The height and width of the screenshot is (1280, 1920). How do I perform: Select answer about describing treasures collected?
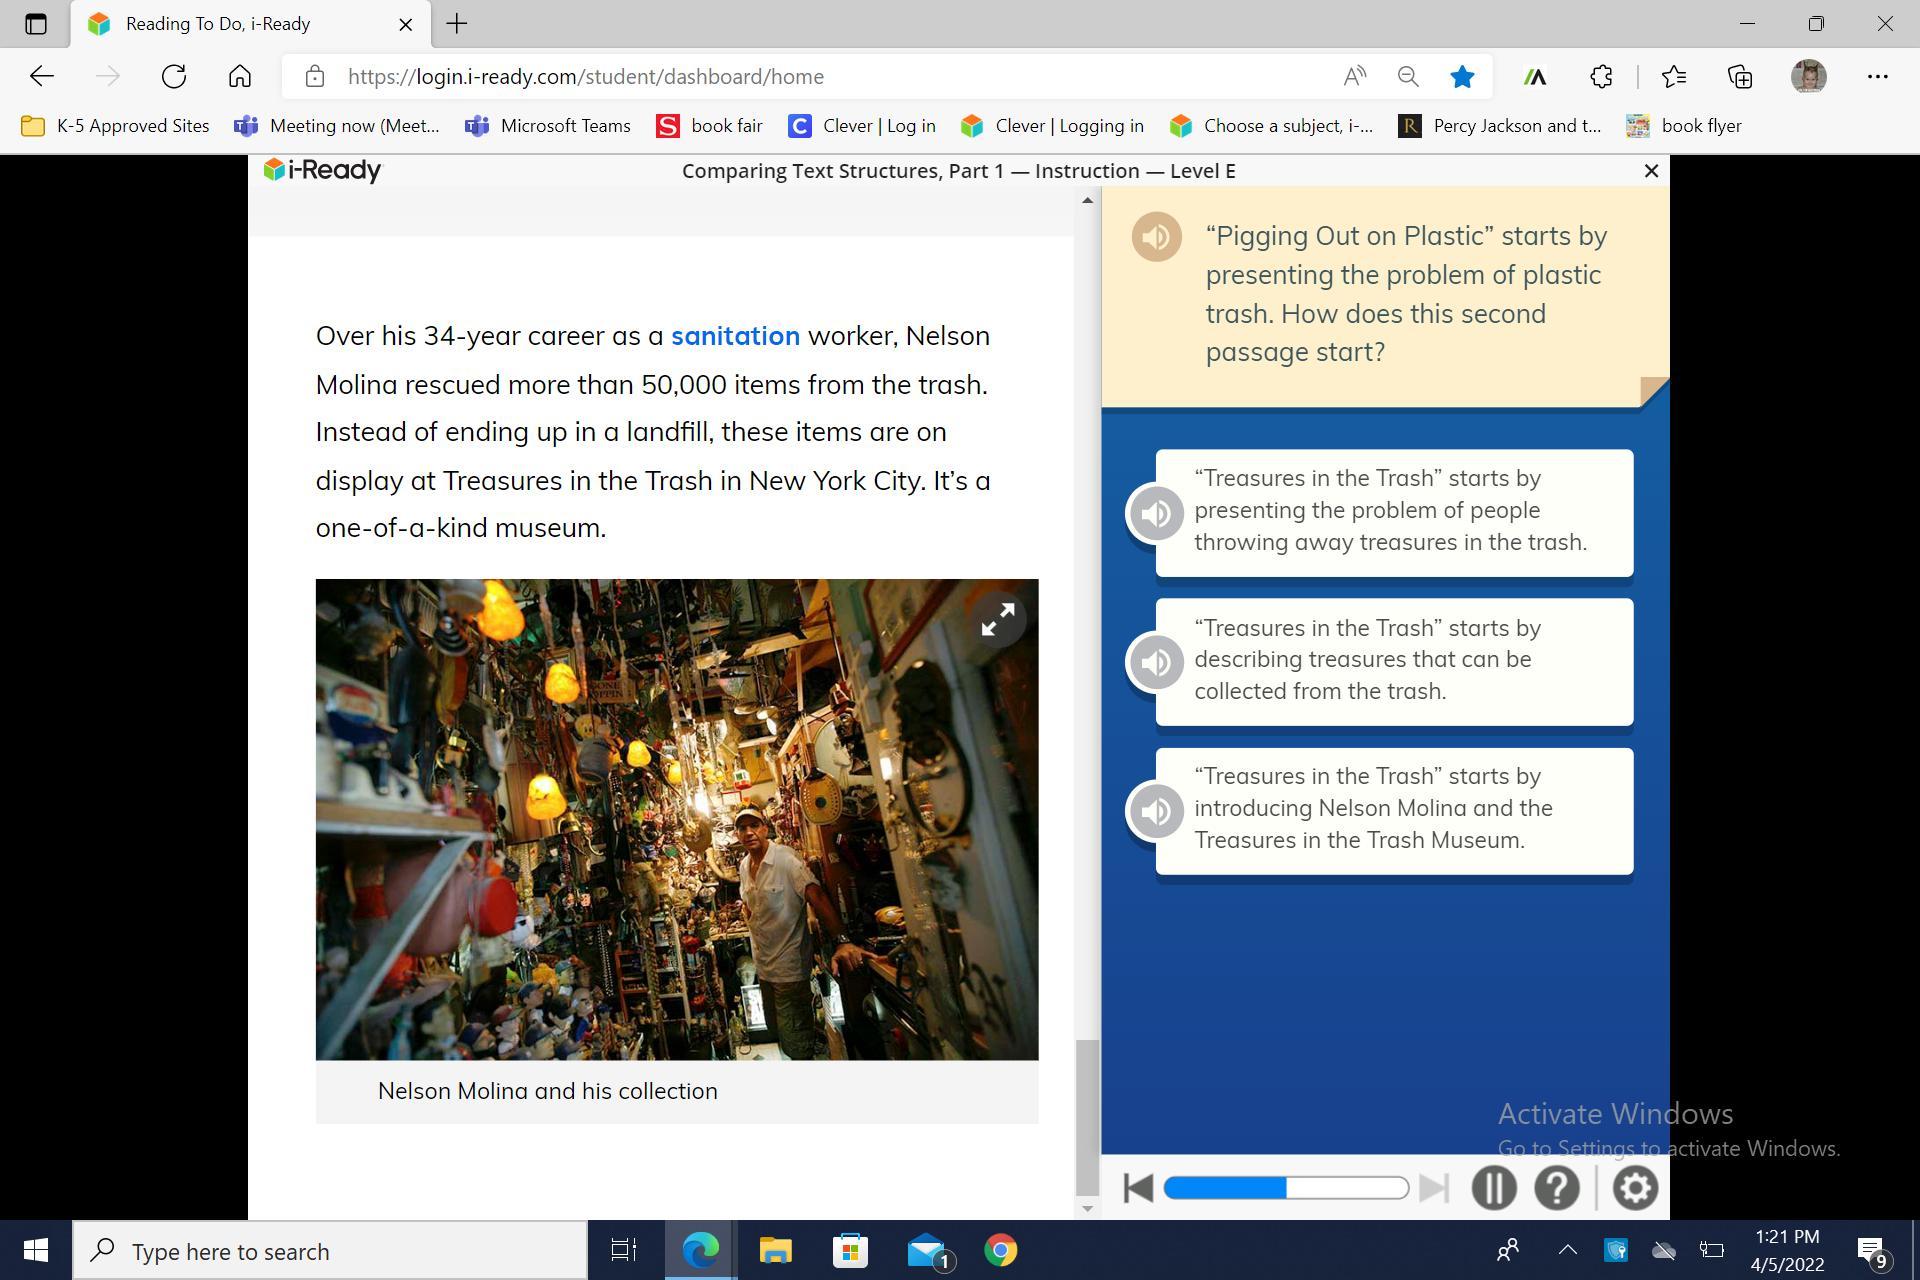click(x=1393, y=661)
